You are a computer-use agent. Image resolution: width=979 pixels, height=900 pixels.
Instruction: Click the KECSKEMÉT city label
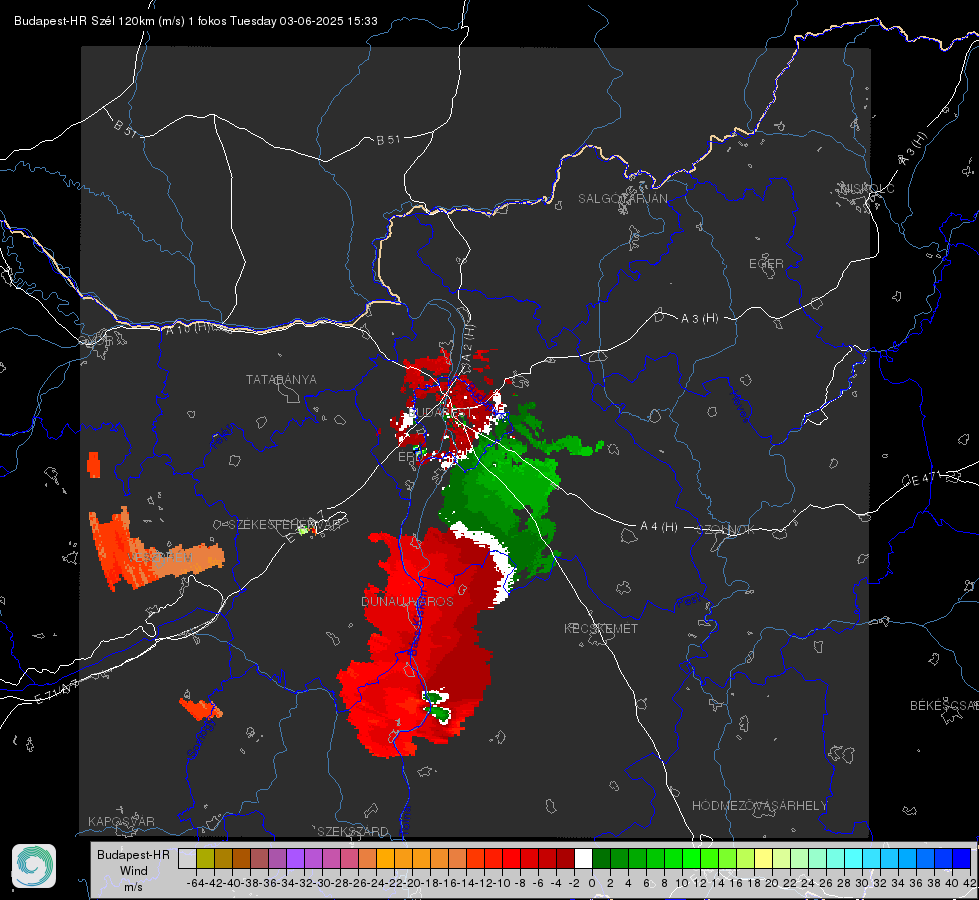point(601,628)
